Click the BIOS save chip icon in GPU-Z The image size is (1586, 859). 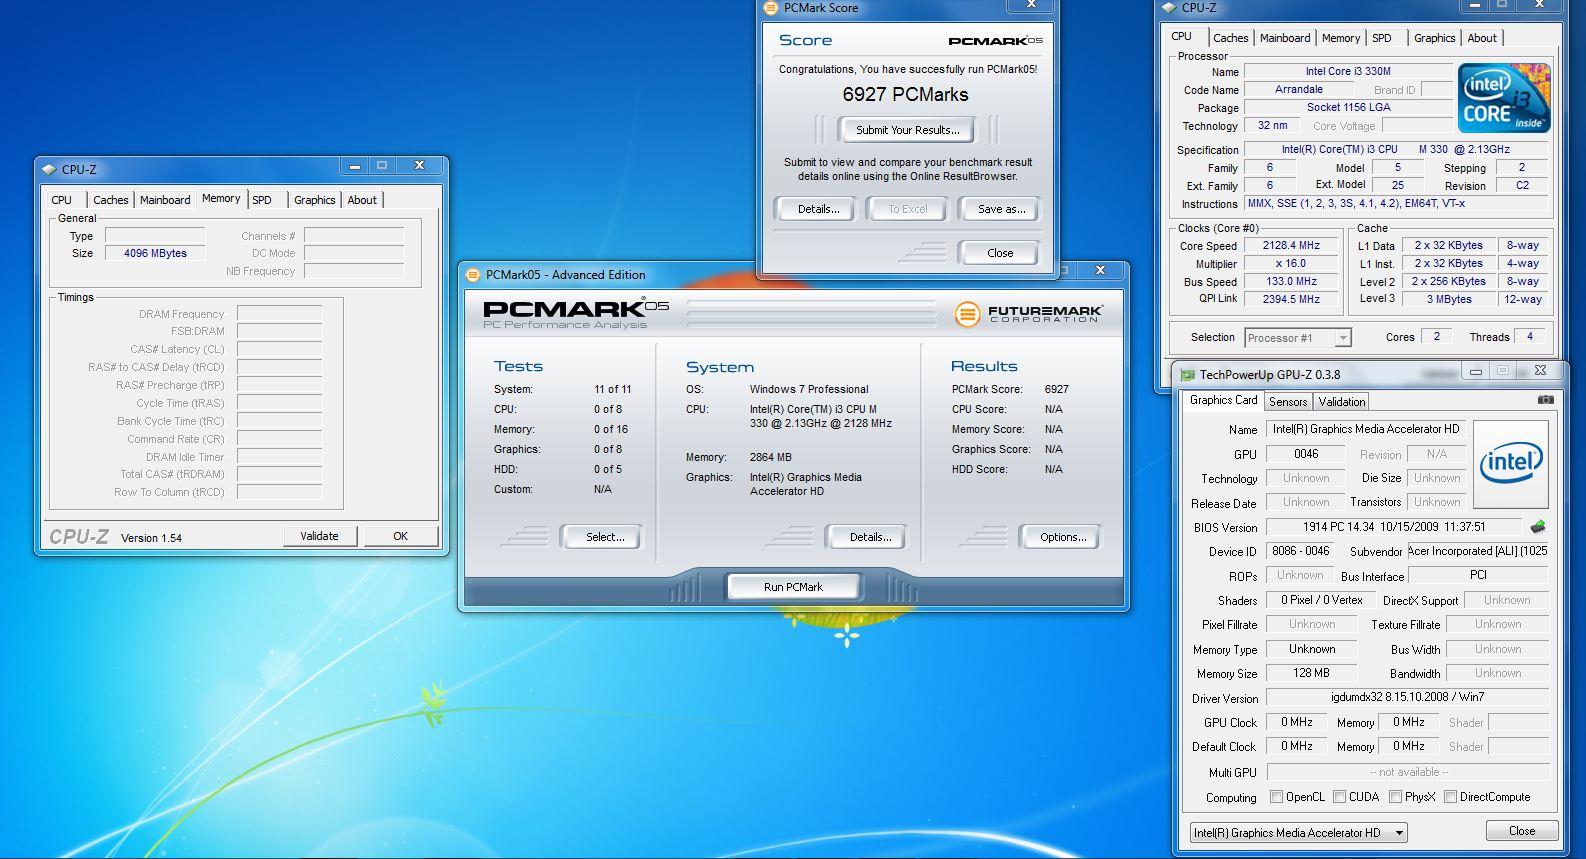1538,526
